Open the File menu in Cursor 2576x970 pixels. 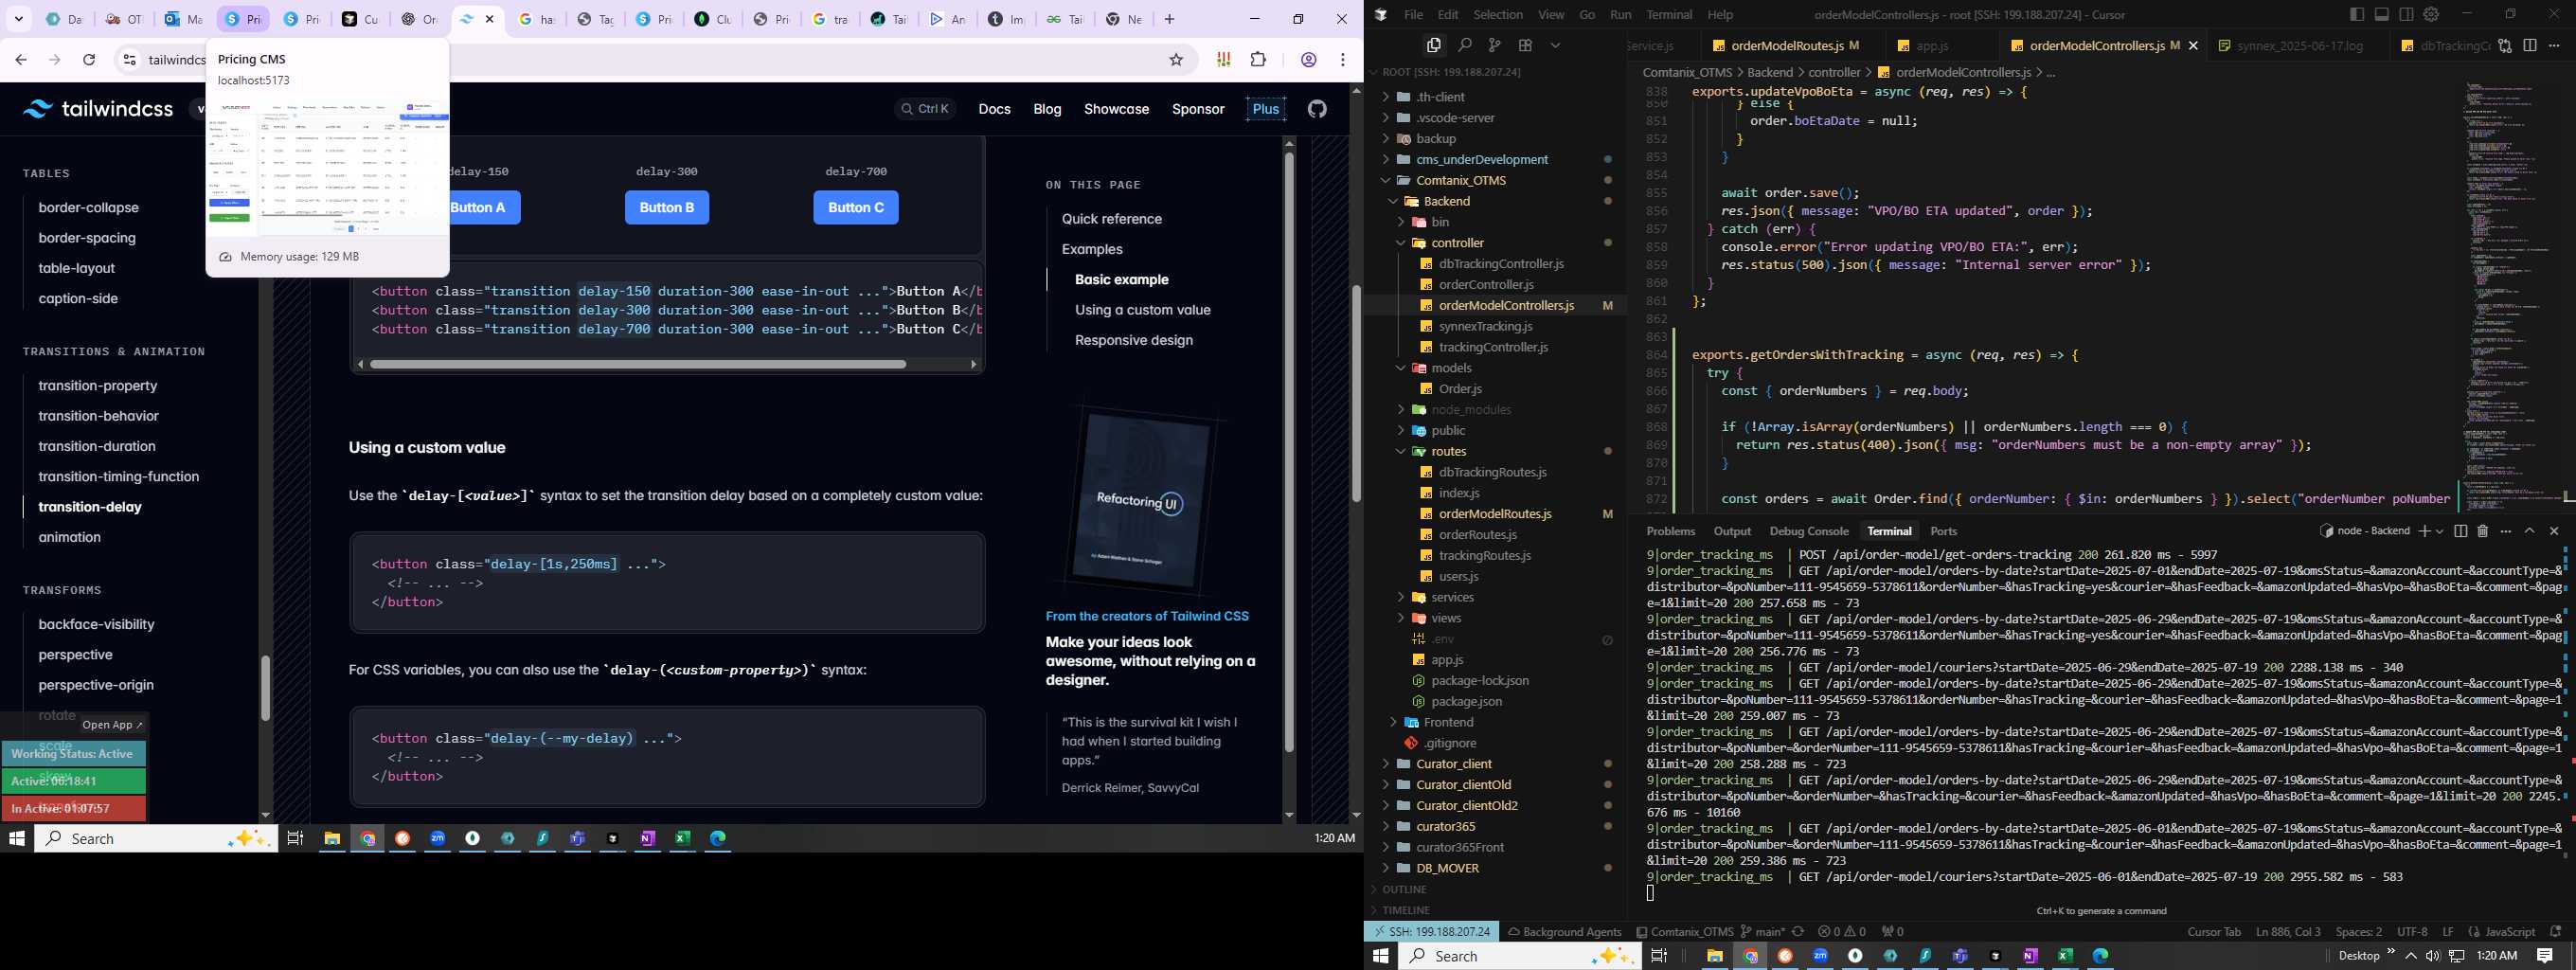[1413, 14]
